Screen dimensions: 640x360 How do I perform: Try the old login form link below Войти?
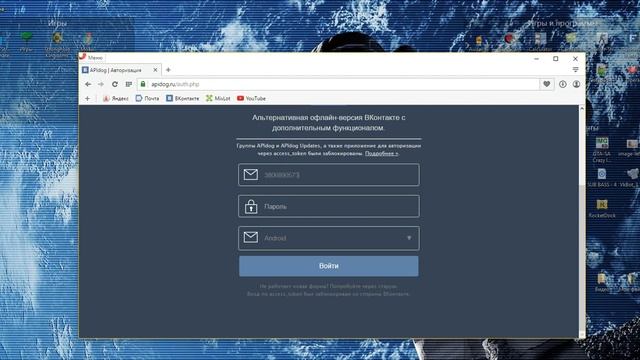click(x=328, y=287)
